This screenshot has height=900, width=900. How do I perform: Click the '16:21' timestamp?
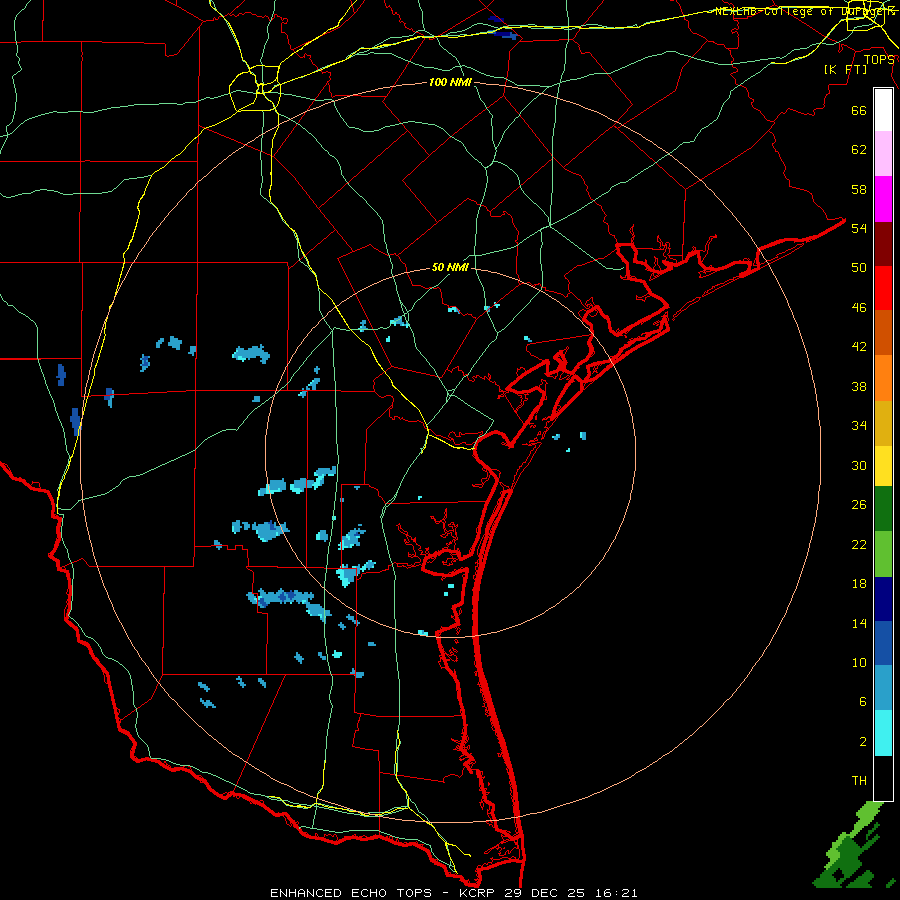pyautogui.click(x=617, y=893)
